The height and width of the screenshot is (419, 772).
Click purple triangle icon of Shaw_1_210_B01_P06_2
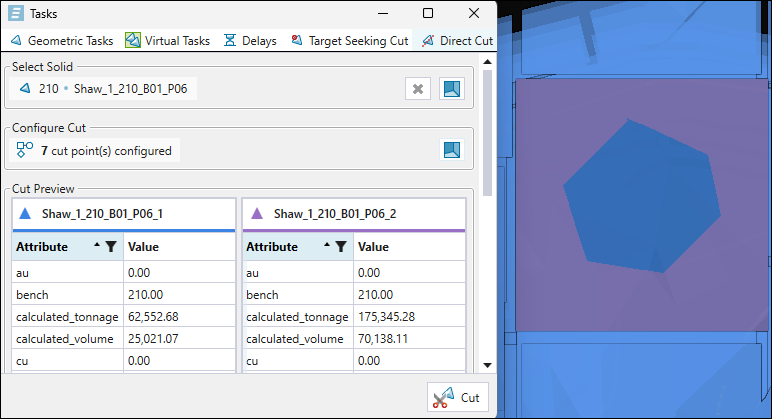(x=257, y=214)
